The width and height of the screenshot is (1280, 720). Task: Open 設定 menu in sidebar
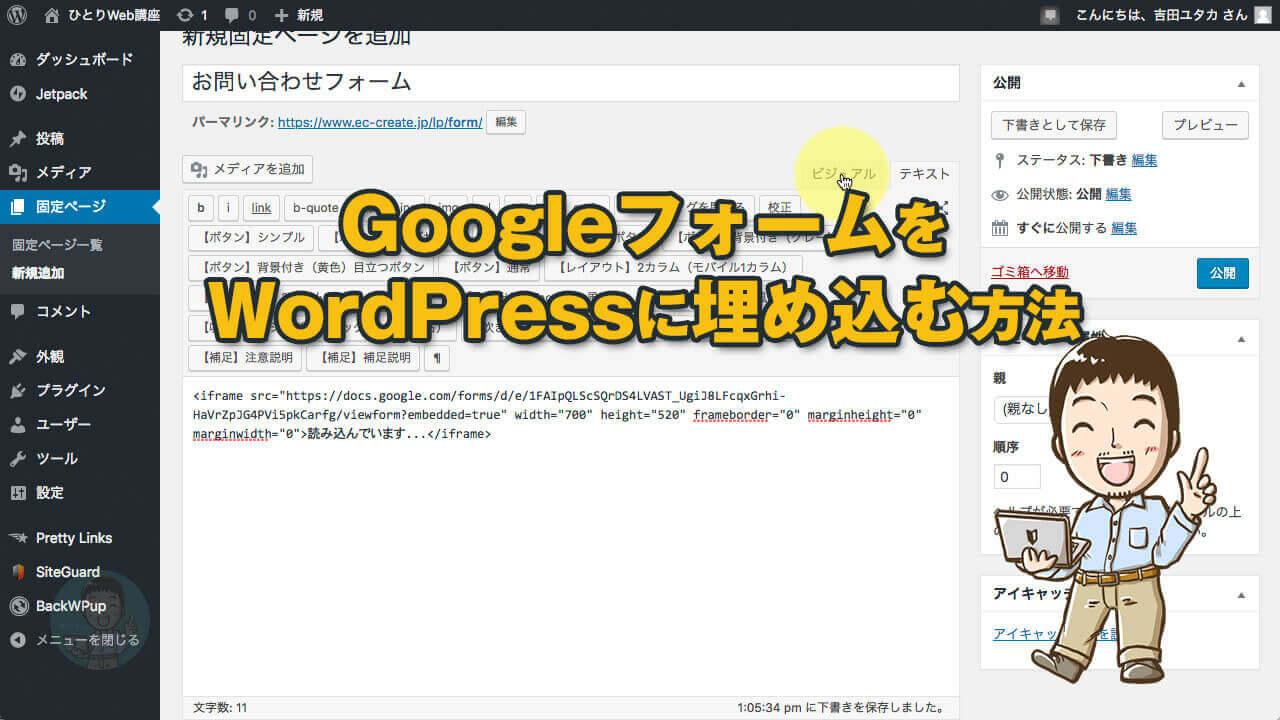(80, 492)
